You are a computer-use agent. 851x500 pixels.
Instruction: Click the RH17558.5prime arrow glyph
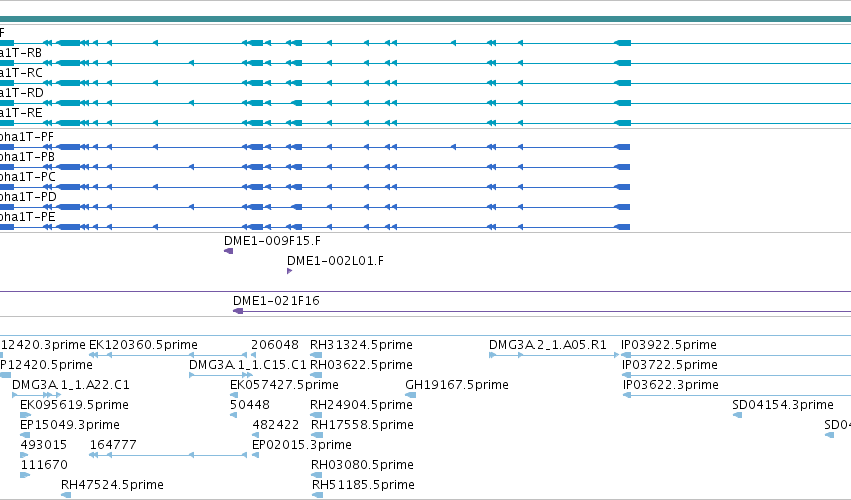(317, 435)
